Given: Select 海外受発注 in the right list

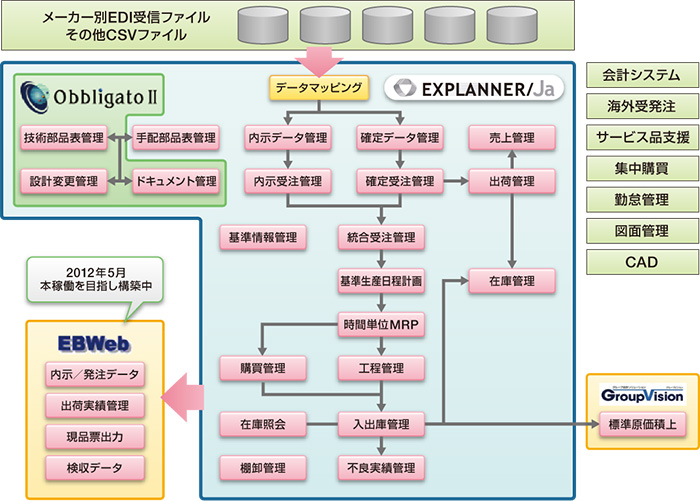Looking at the screenshot, I should pos(640,106).
